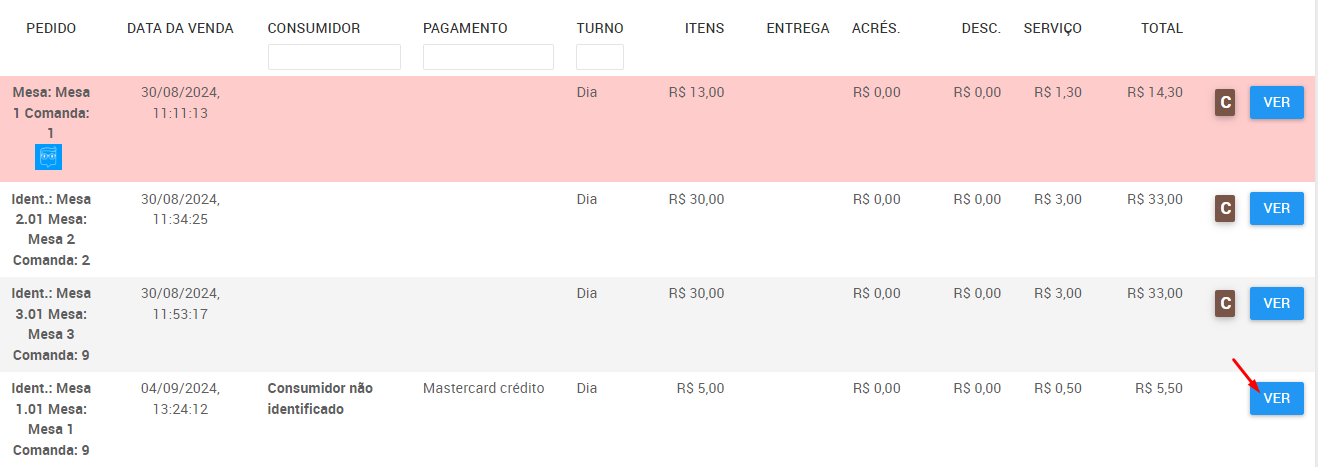Click the brown C icon for Mesa 3 order
The width and height of the screenshot is (1318, 467).
click(1225, 303)
